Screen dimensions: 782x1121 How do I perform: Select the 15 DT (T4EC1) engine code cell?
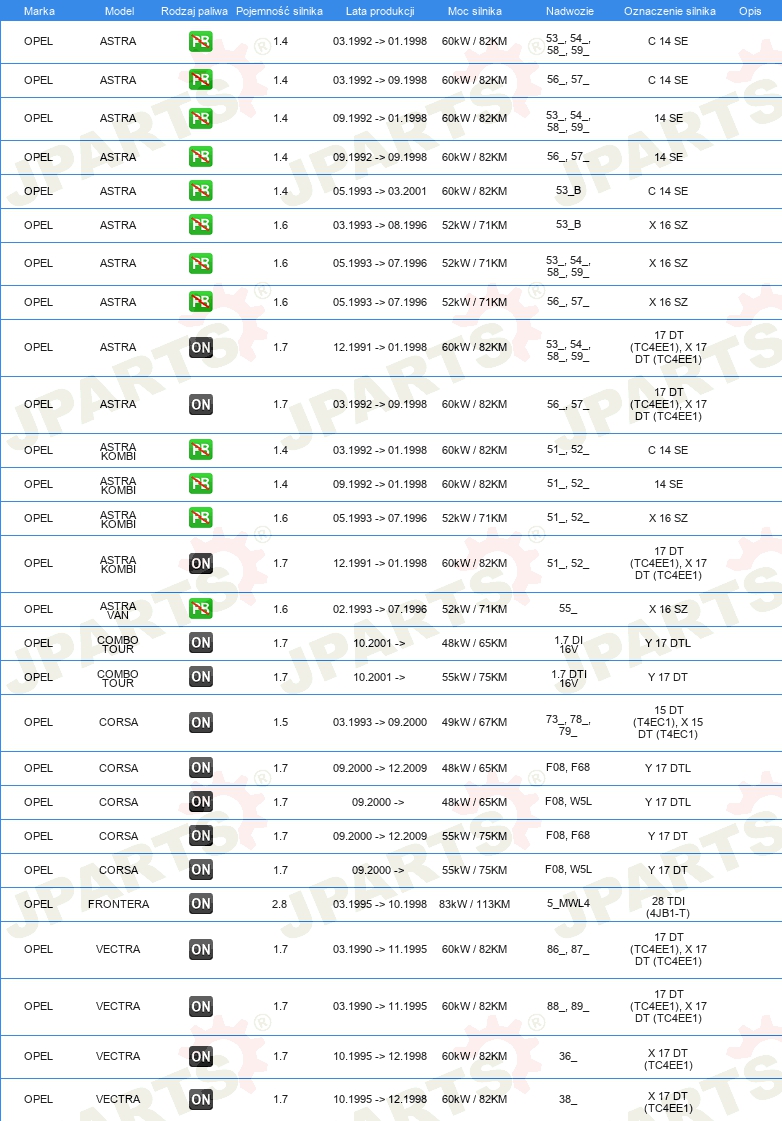point(668,723)
